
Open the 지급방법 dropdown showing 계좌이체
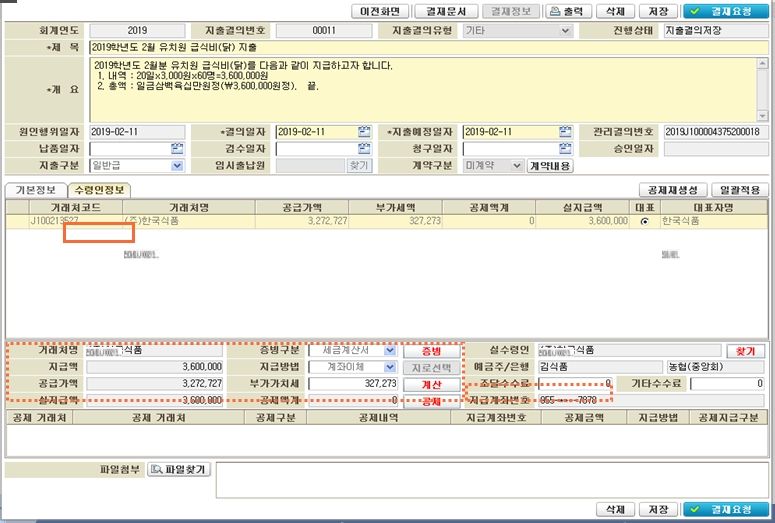389,367
